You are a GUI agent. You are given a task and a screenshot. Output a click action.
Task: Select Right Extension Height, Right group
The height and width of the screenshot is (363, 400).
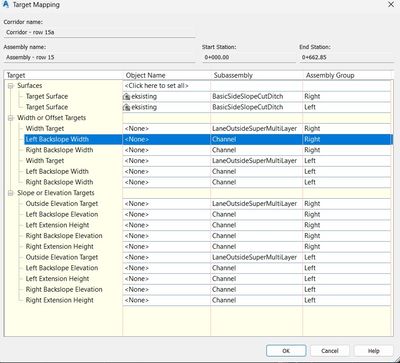pos(60,246)
